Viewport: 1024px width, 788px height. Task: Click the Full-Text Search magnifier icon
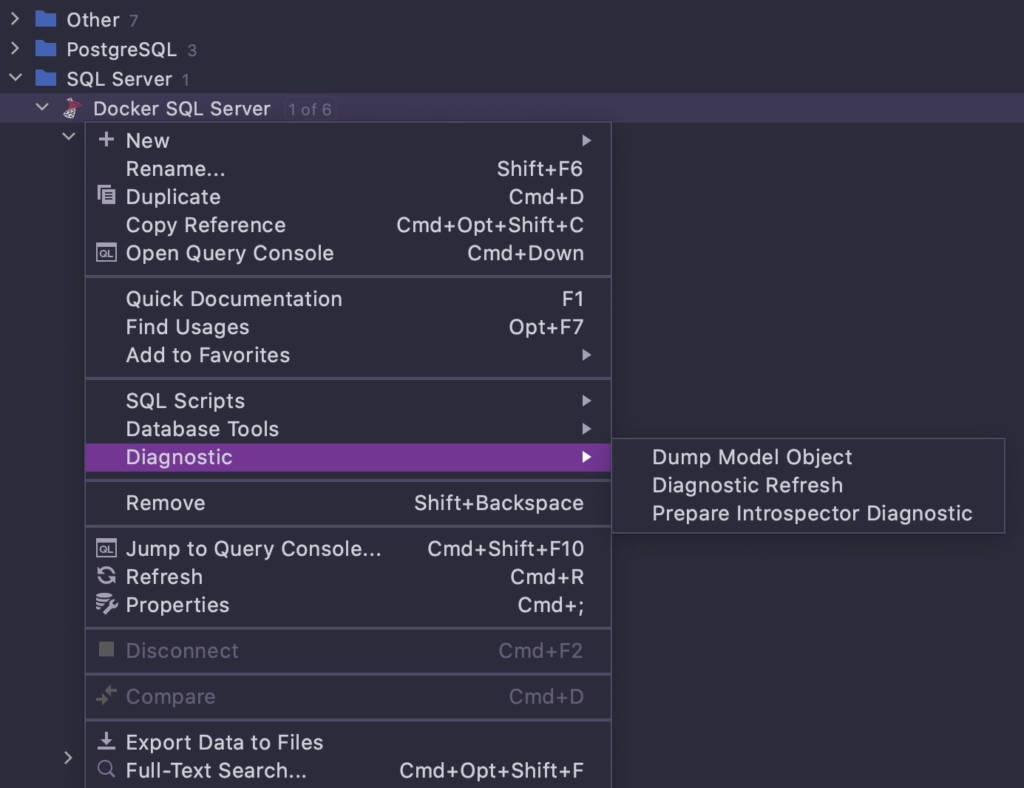click(x=106, y=770)
